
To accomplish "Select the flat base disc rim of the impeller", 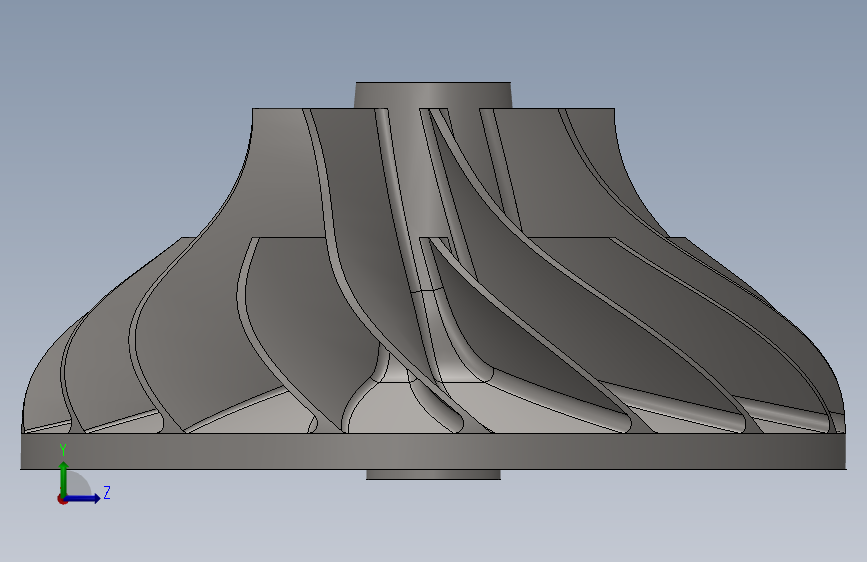I will [x=433, y=451].
